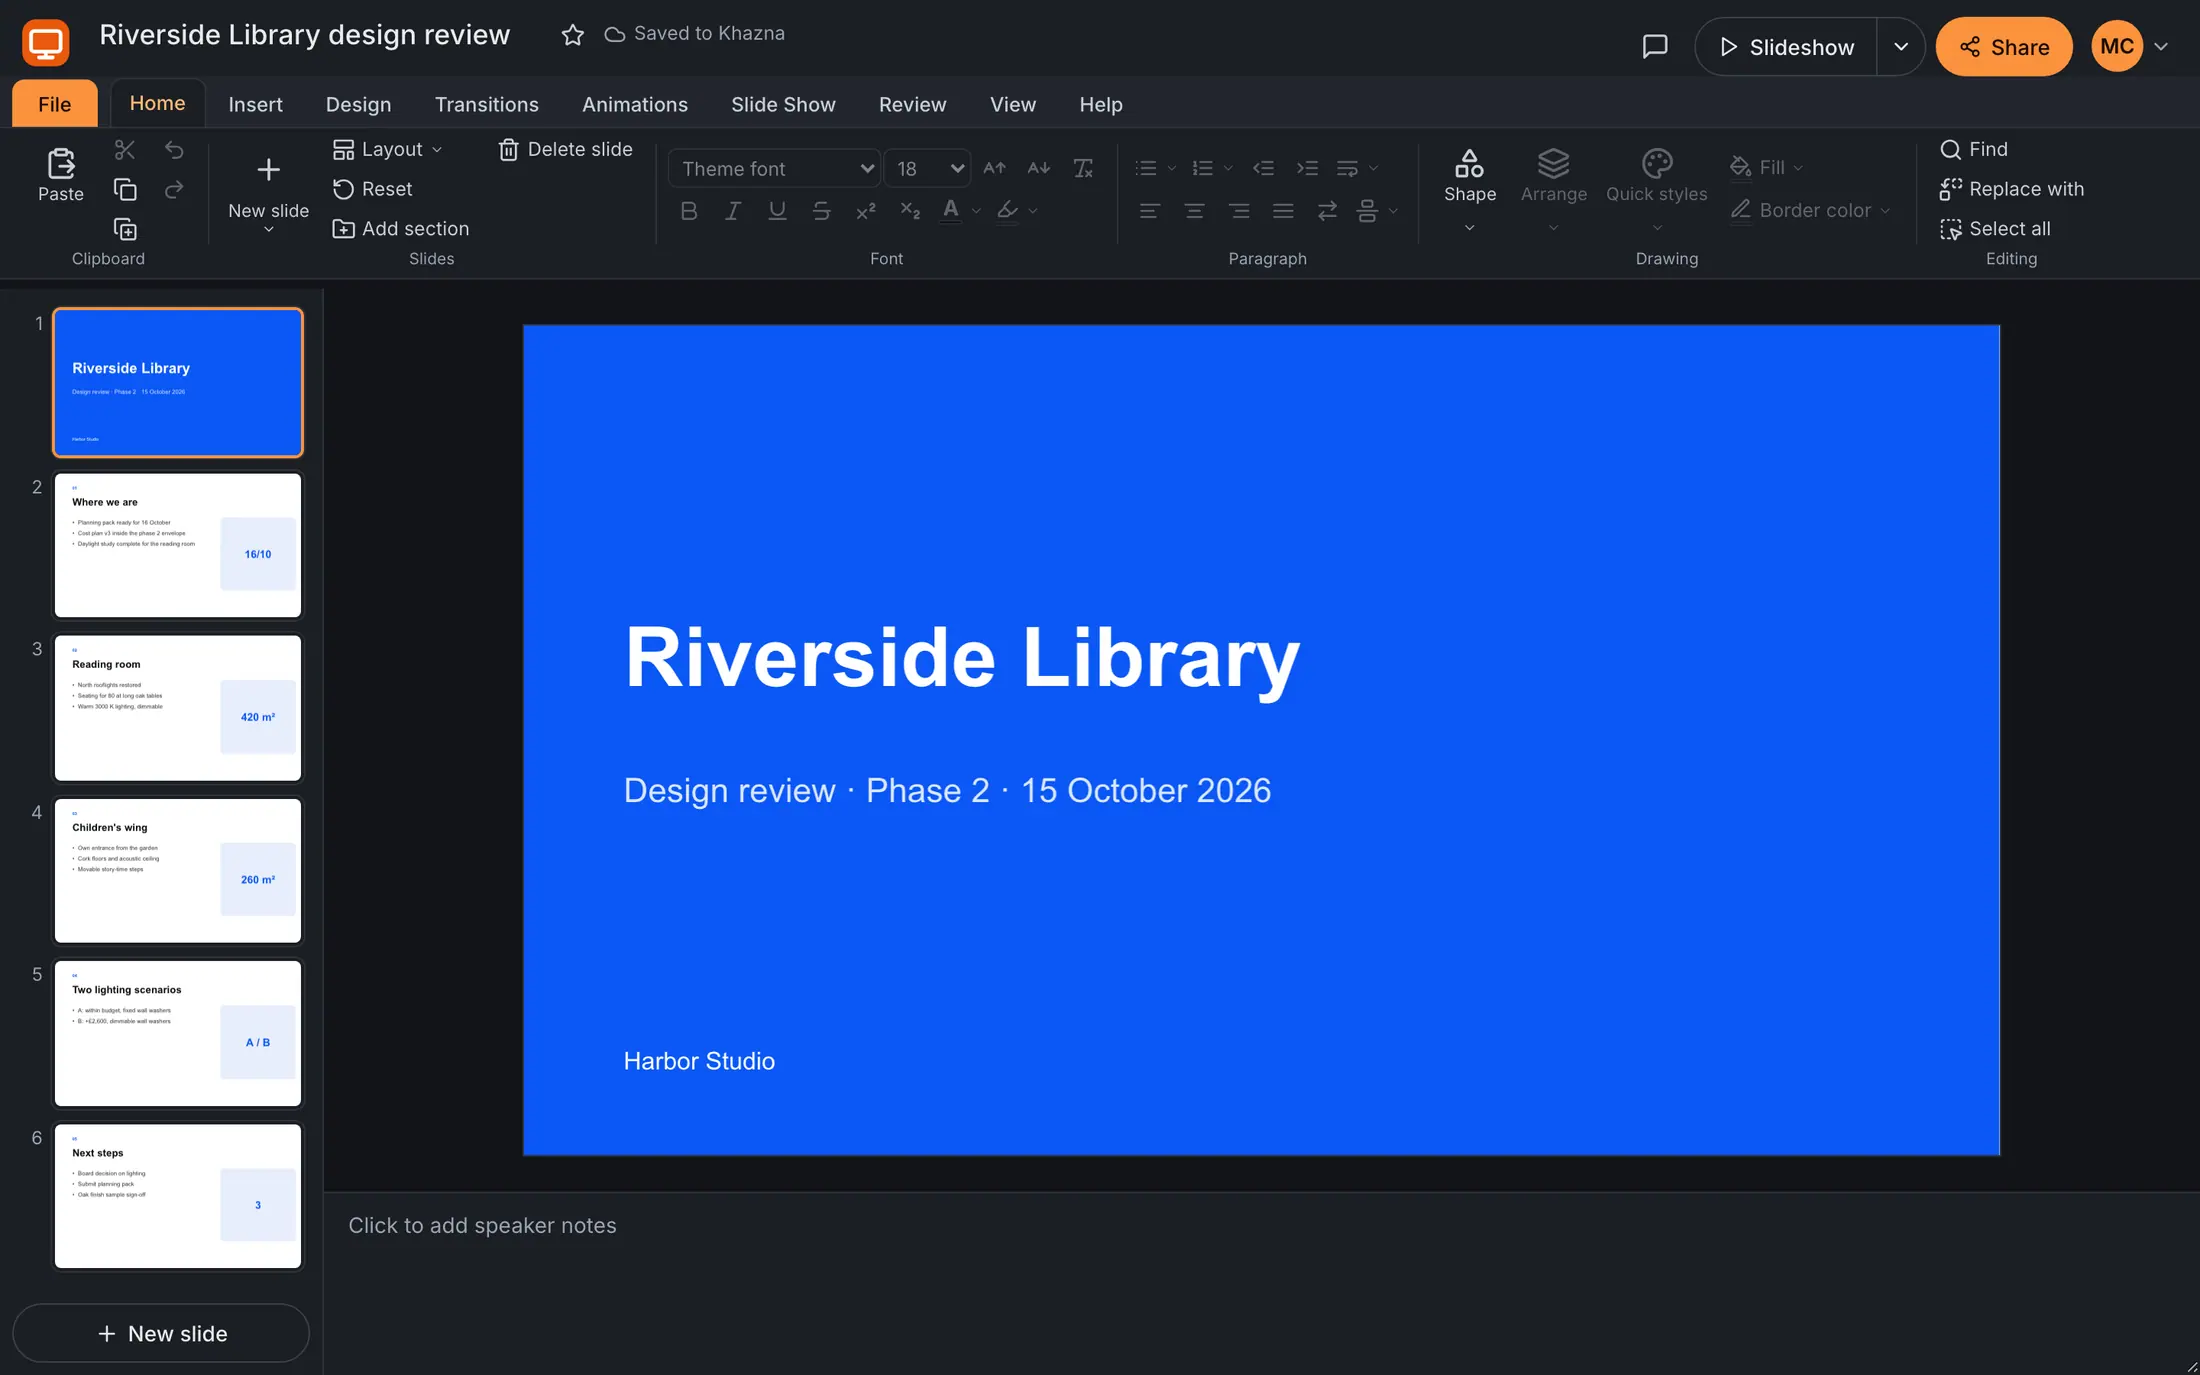
Task: Increase paragraph indent
Action: 1307,168
